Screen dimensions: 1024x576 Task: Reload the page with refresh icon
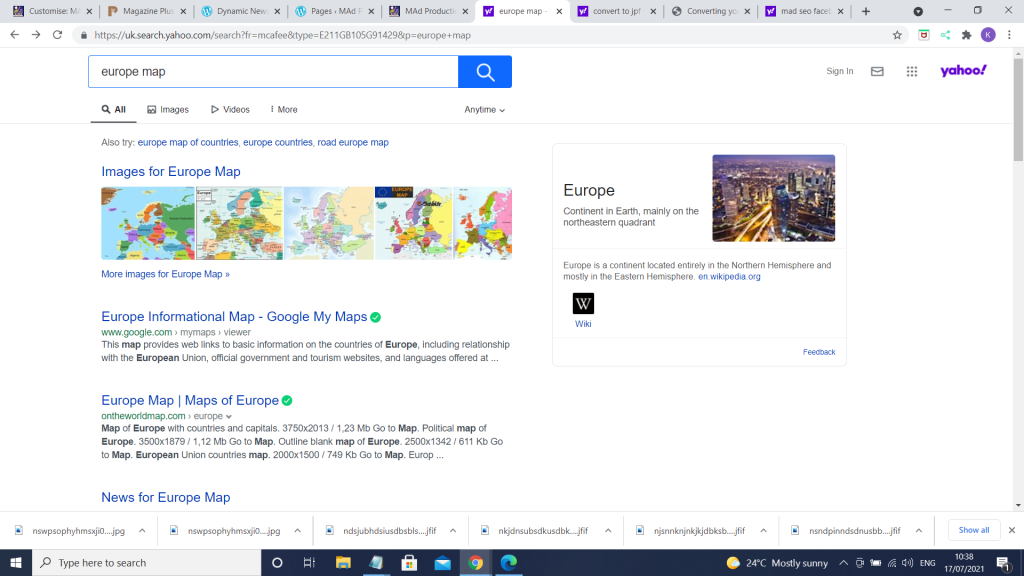58,34
